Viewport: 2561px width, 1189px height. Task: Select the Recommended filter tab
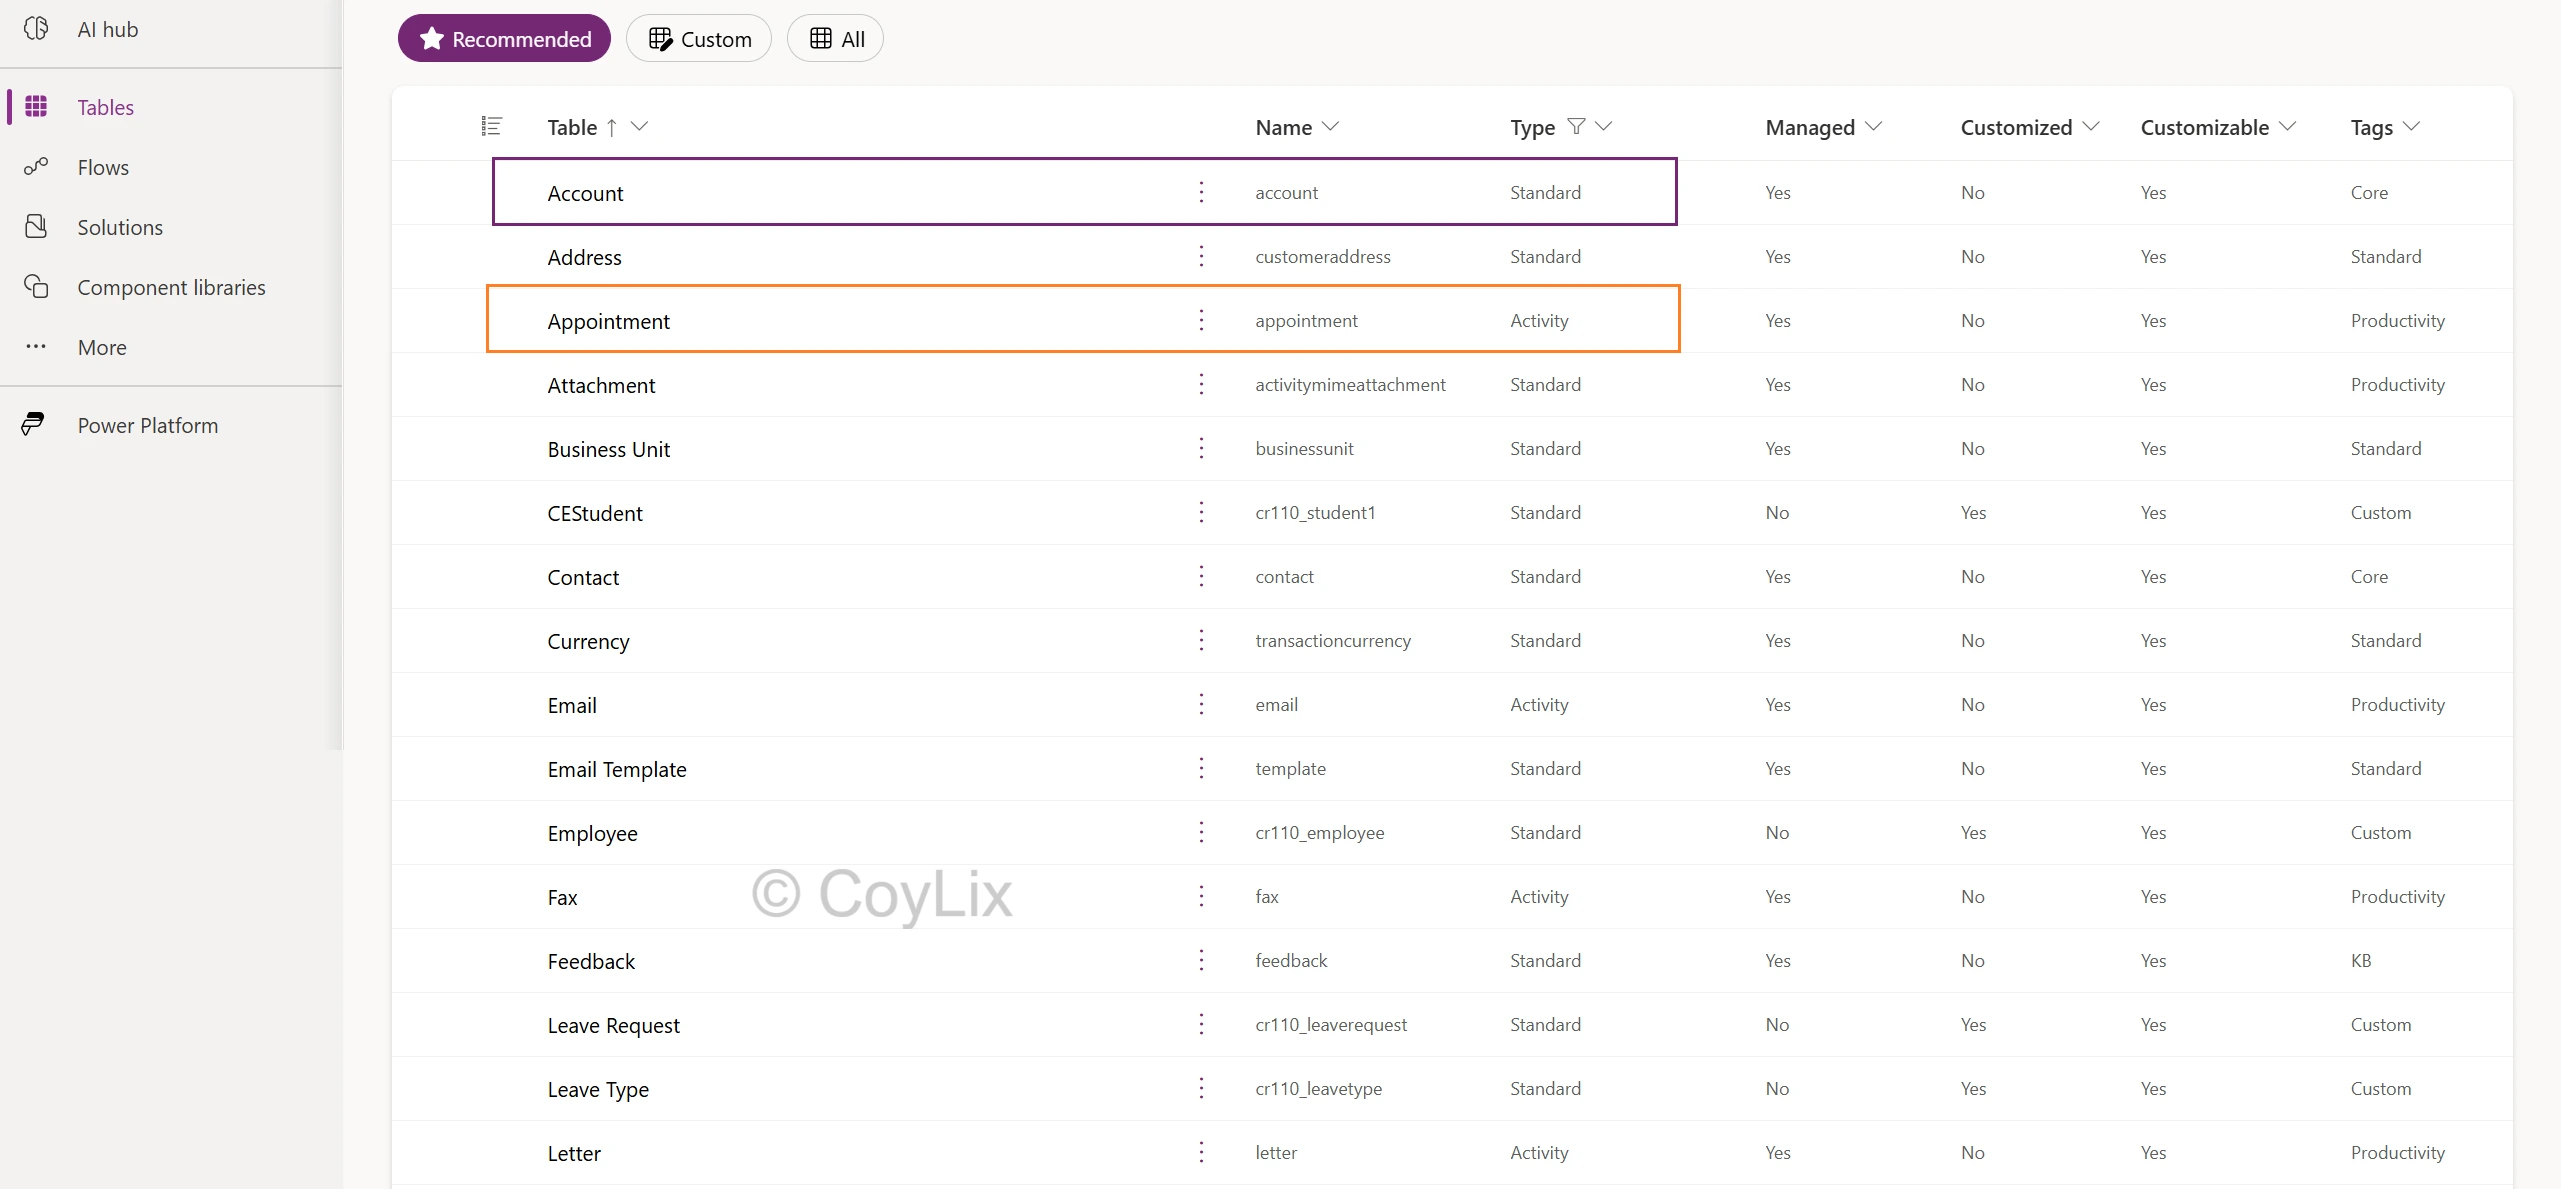click(x=504, y=38)
